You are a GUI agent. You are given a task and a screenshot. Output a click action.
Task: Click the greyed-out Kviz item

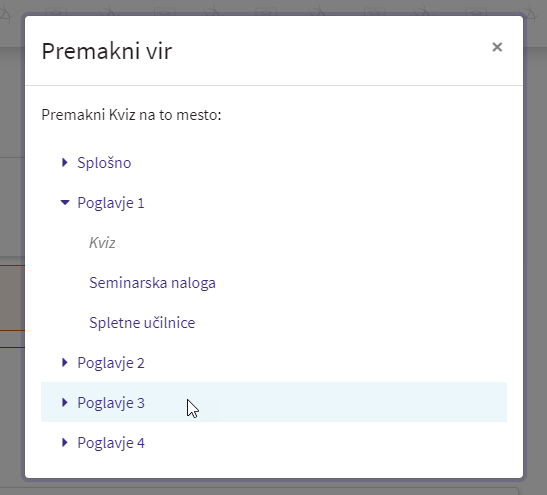(102, 243)
